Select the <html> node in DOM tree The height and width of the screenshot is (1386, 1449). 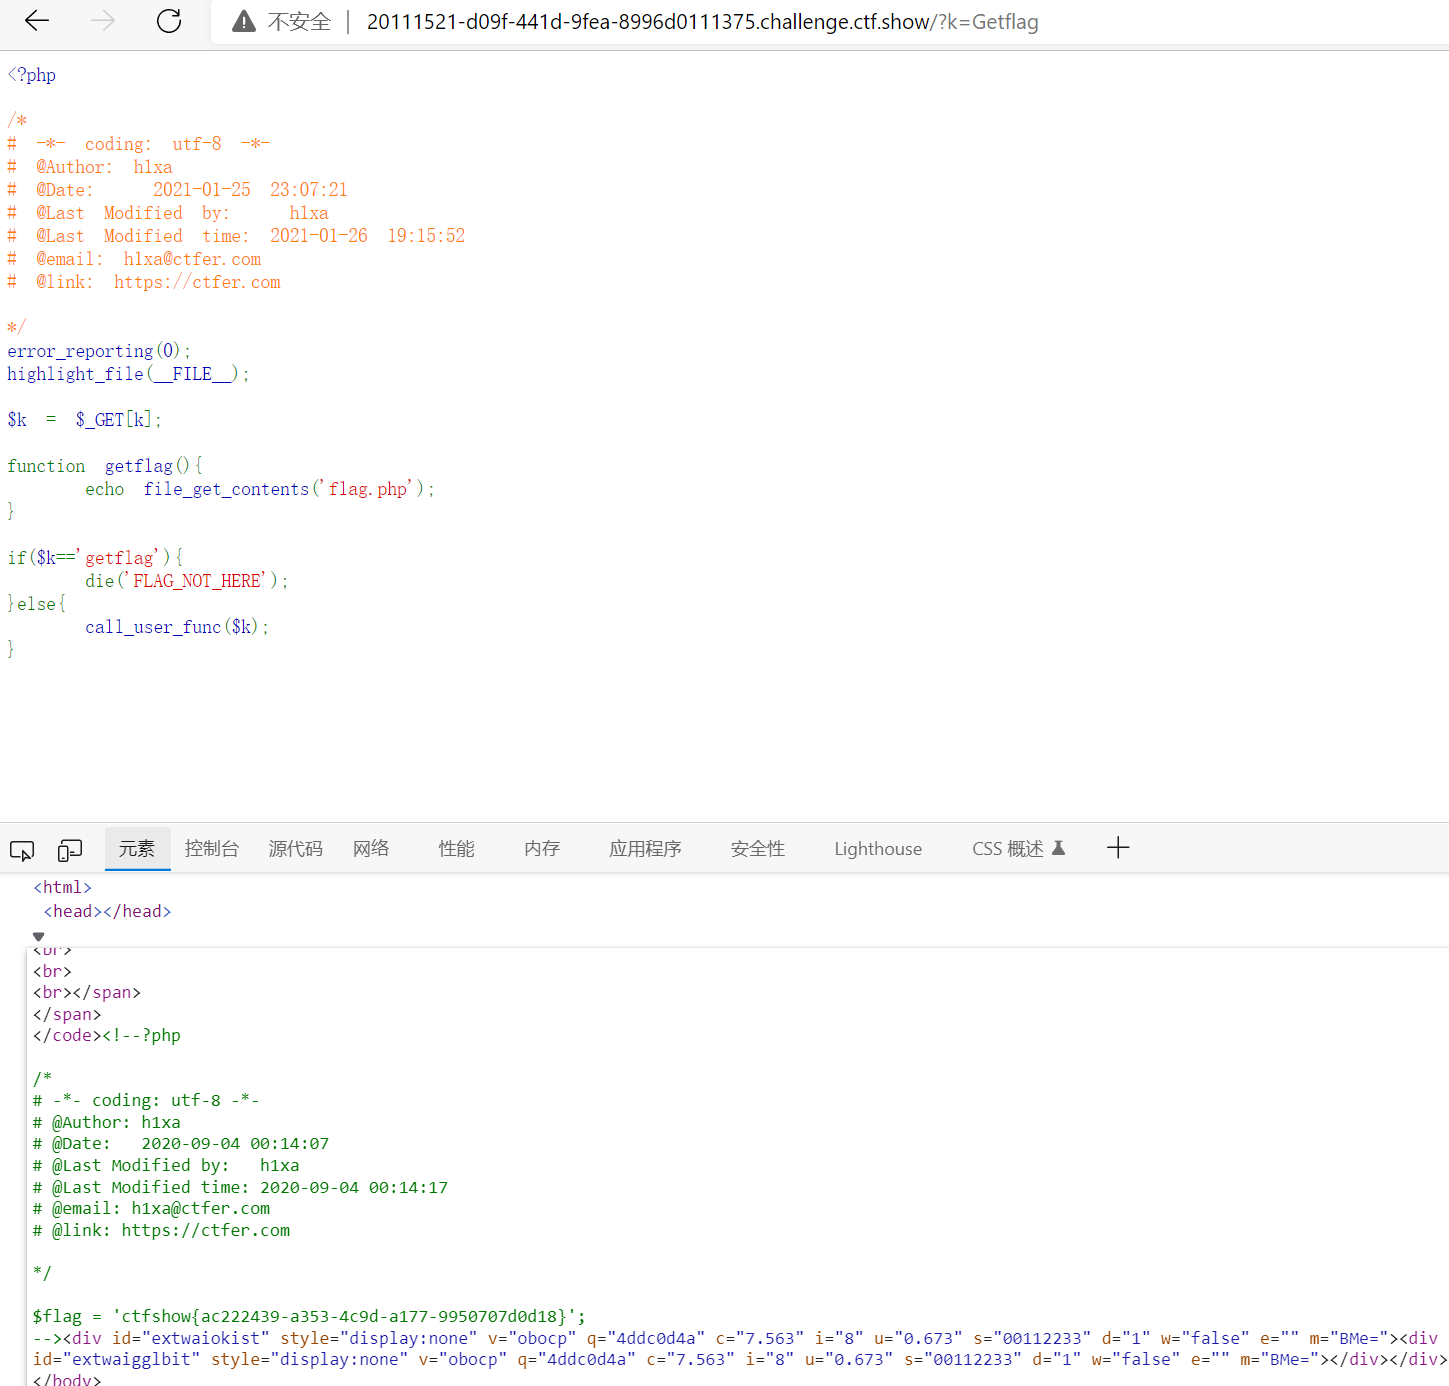[x=63, y=887]
